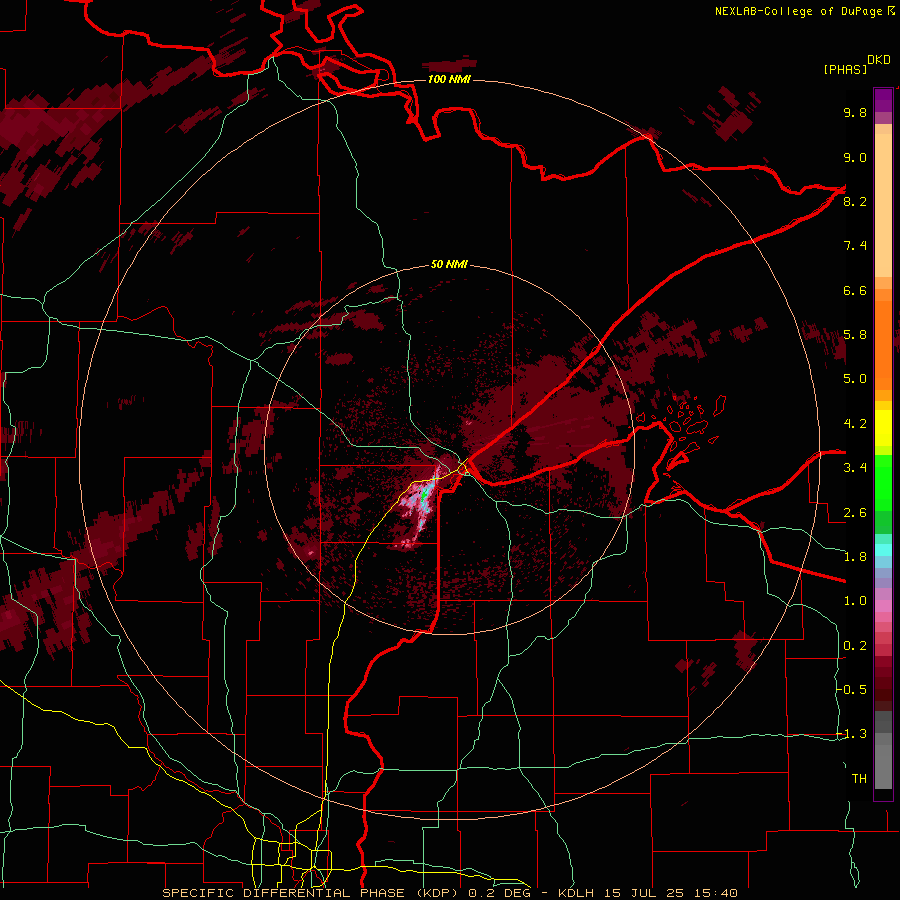Click the TH label at scale bottom
This screenshot has width=900, height=900.
(859, 779)
